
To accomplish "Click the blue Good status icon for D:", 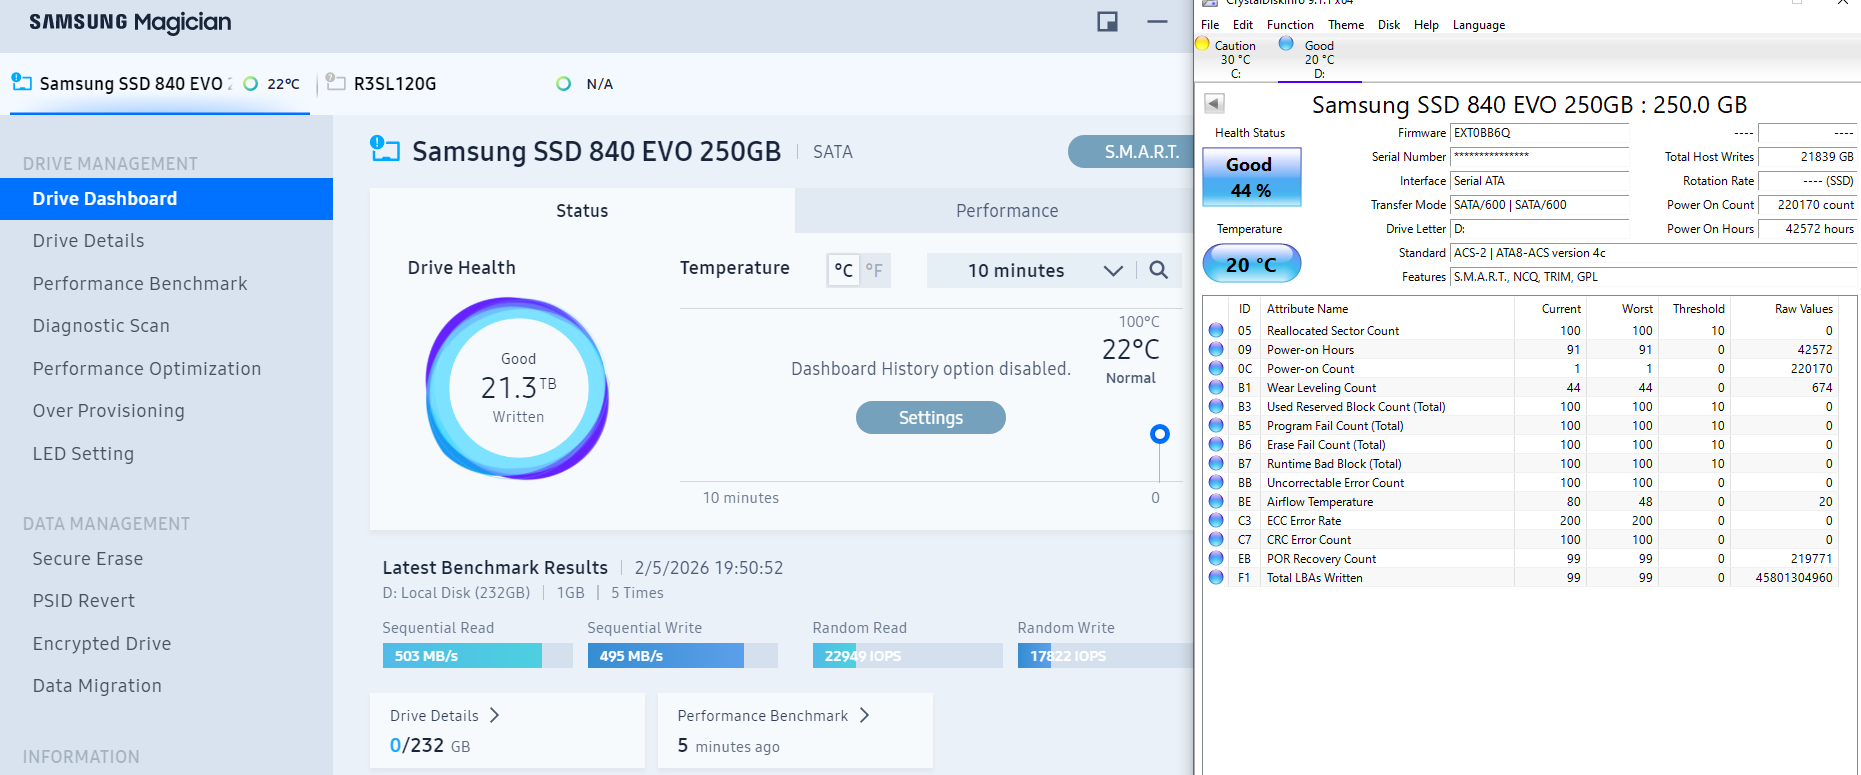I will tap(1286, 44).
